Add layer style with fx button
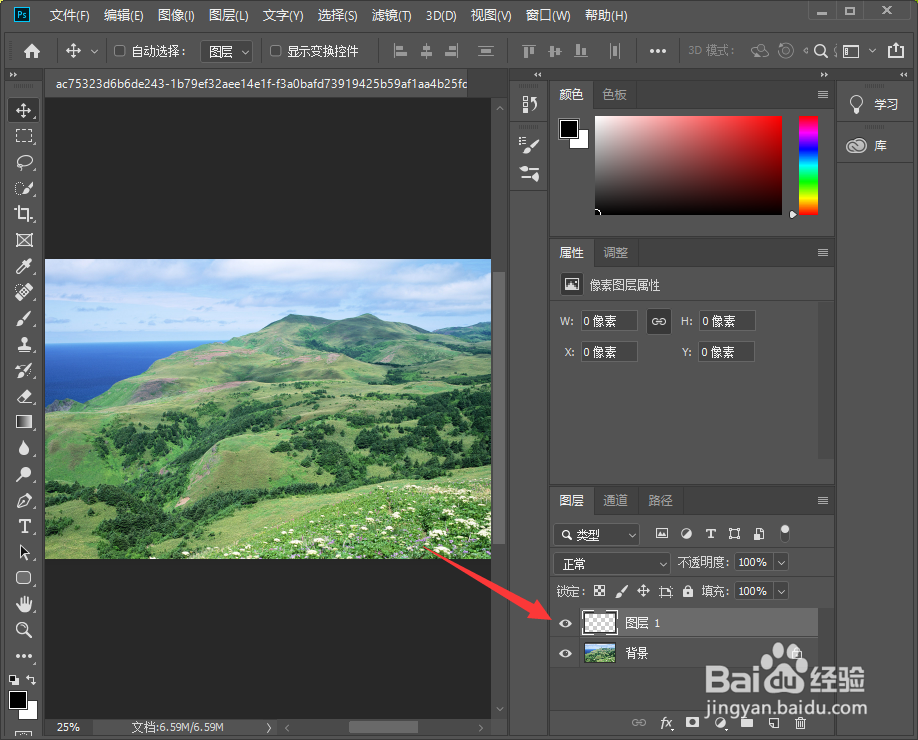The height and width of the screenshot is (740, 918). pos(666,723)
